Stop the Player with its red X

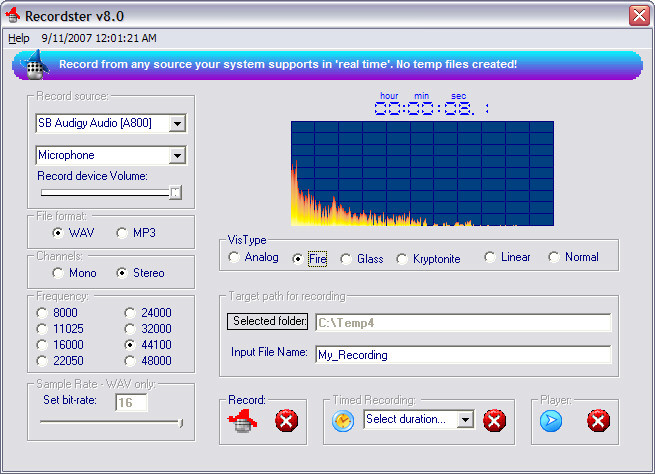coord(599,421)
